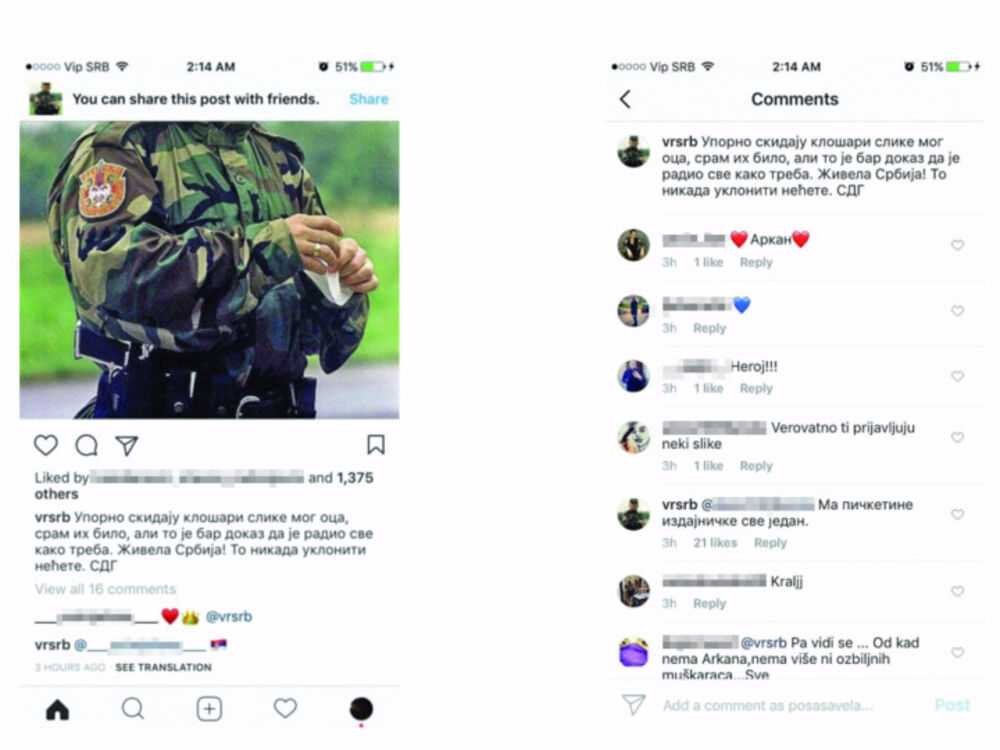
Task: Open comments via speech bubble icon
Action: [86, 445]
